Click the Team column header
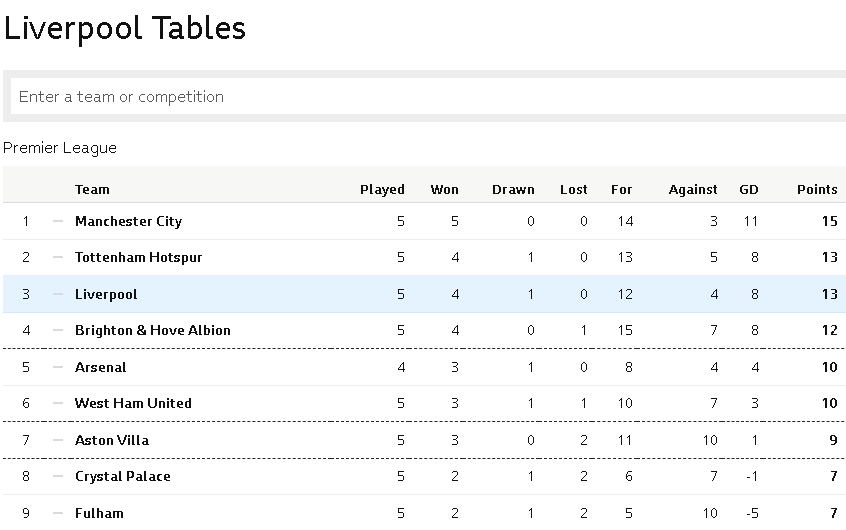This screenshot has width=846, height=530. [92, 189]
